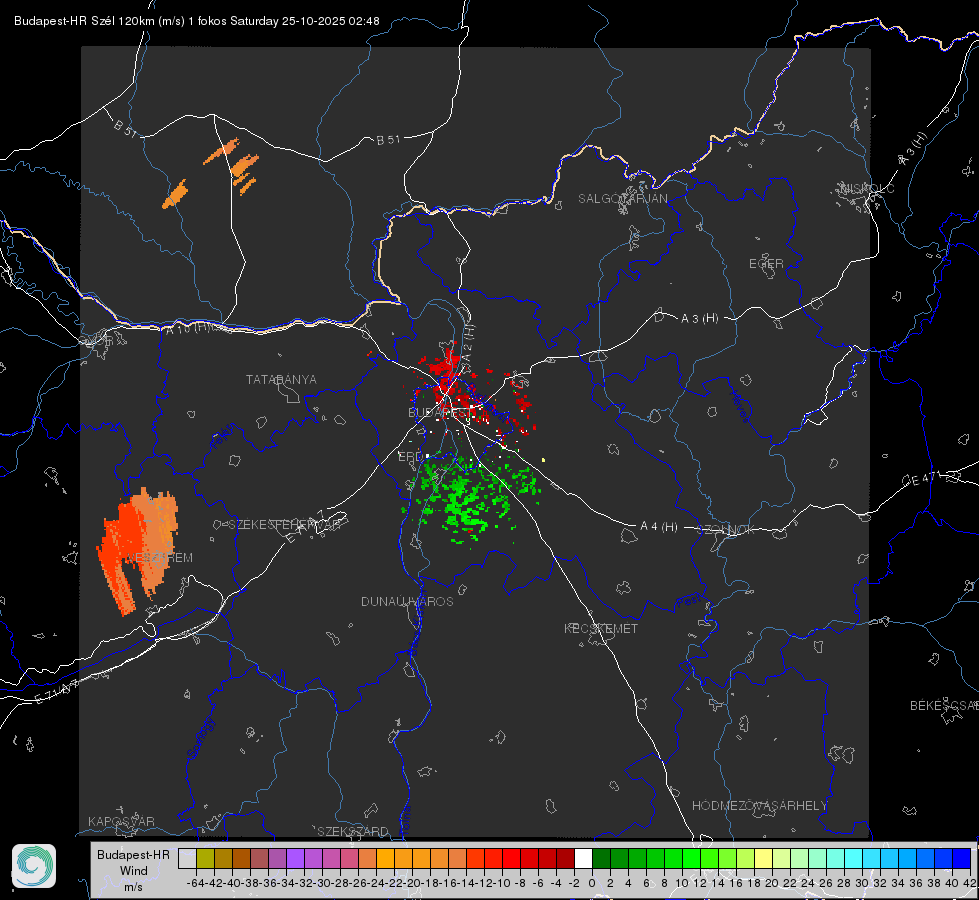Click the SZEKSZÁRD city label
The width and height of the screenshot is (979, 900).
(353, 831)
